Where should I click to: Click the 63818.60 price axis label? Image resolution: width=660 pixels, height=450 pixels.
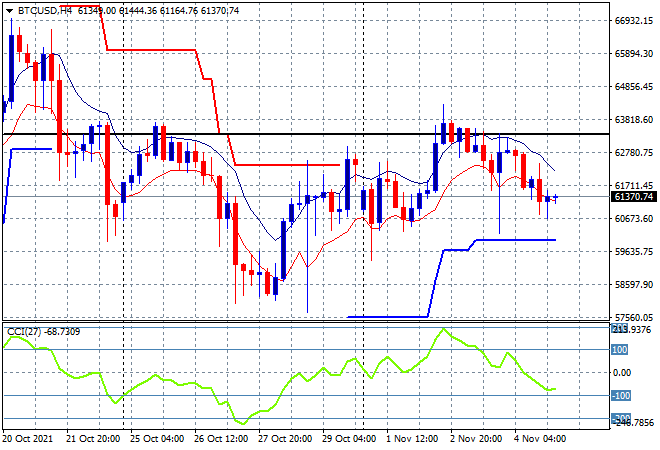click(x=632, y=120)
